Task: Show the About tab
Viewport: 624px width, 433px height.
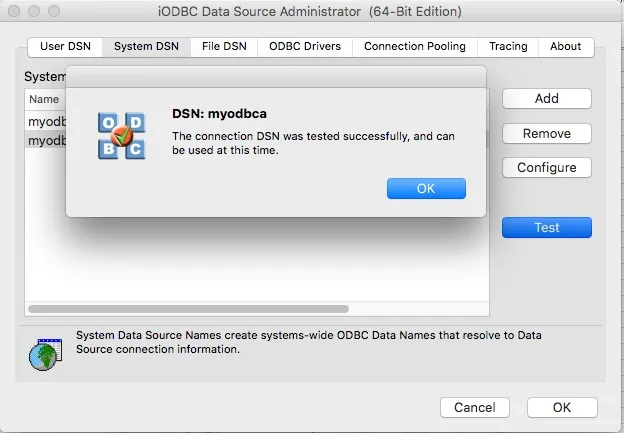Action: [x=565, y=46]
